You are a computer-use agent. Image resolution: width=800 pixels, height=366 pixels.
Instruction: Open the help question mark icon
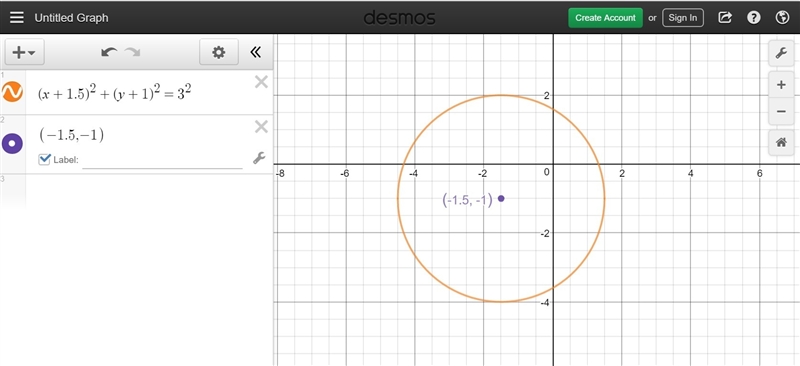(x=754, y=17)
